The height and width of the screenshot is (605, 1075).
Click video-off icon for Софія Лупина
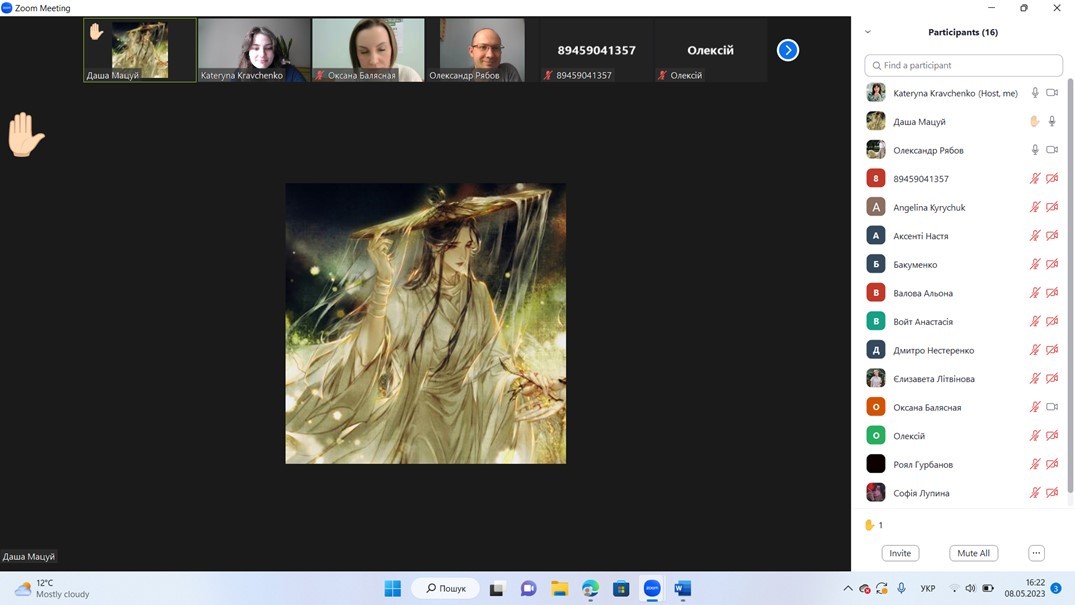pyautogui.click(x=1052, y=493)
